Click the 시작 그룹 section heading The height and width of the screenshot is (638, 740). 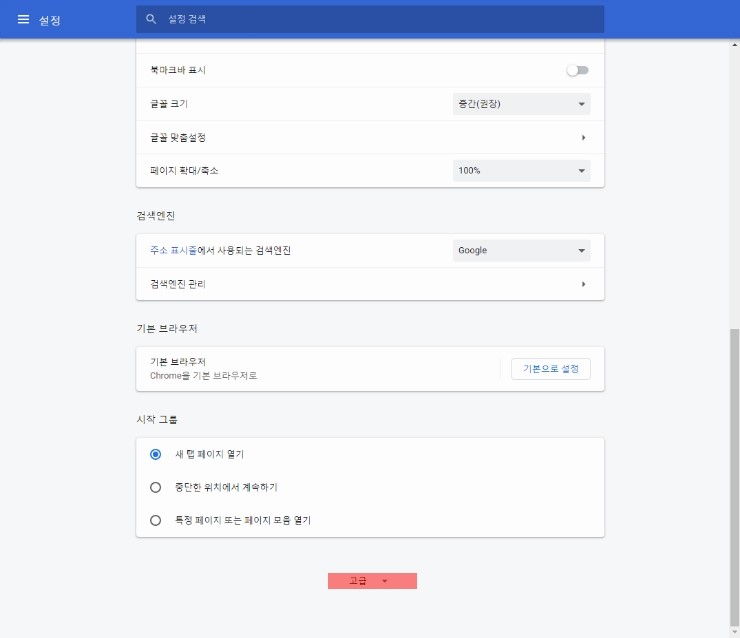click(157, 420)
